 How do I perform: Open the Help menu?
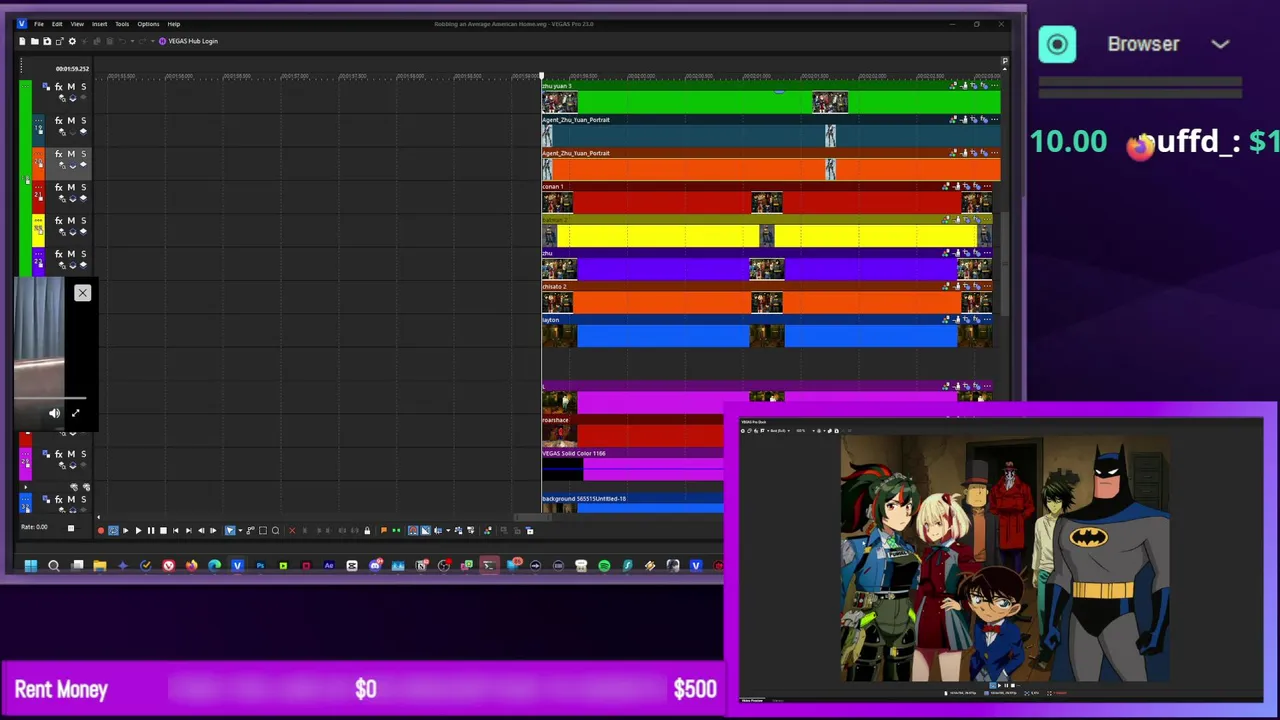174,24
